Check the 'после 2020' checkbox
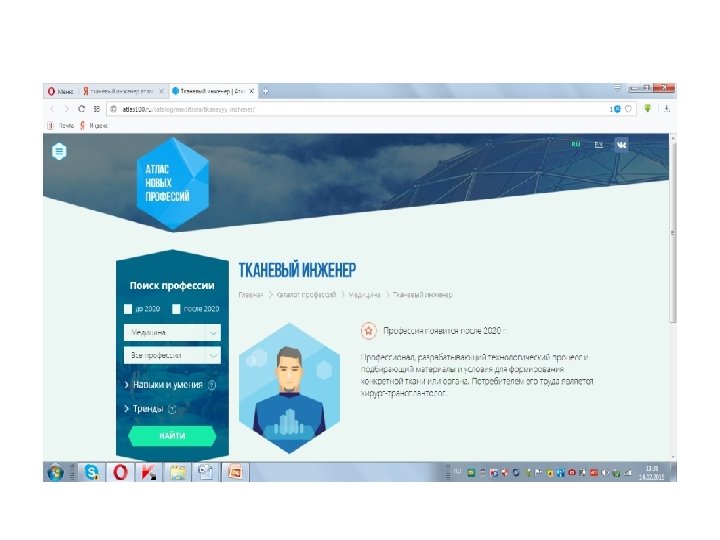The height and width of the screenshot is (540, 720). (176, 309)
